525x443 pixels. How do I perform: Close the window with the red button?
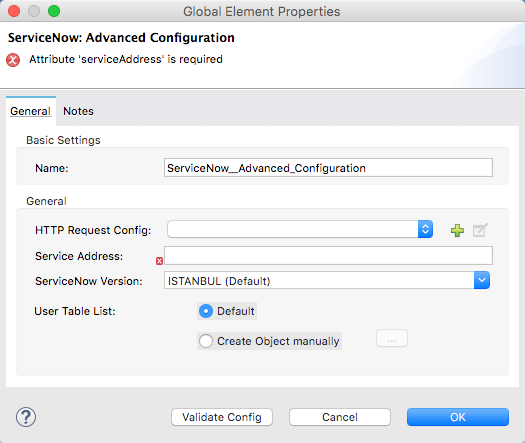[x=14, y=11]
